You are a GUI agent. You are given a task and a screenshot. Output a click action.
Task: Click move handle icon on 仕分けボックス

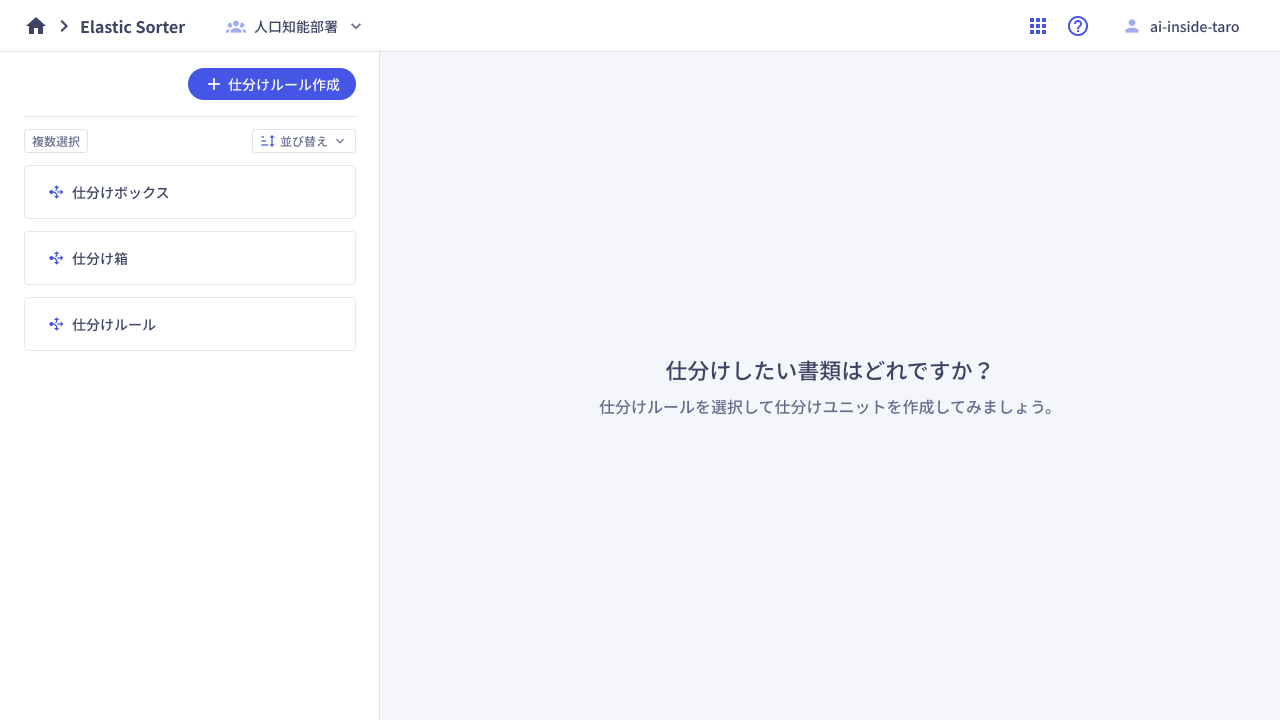56,192
